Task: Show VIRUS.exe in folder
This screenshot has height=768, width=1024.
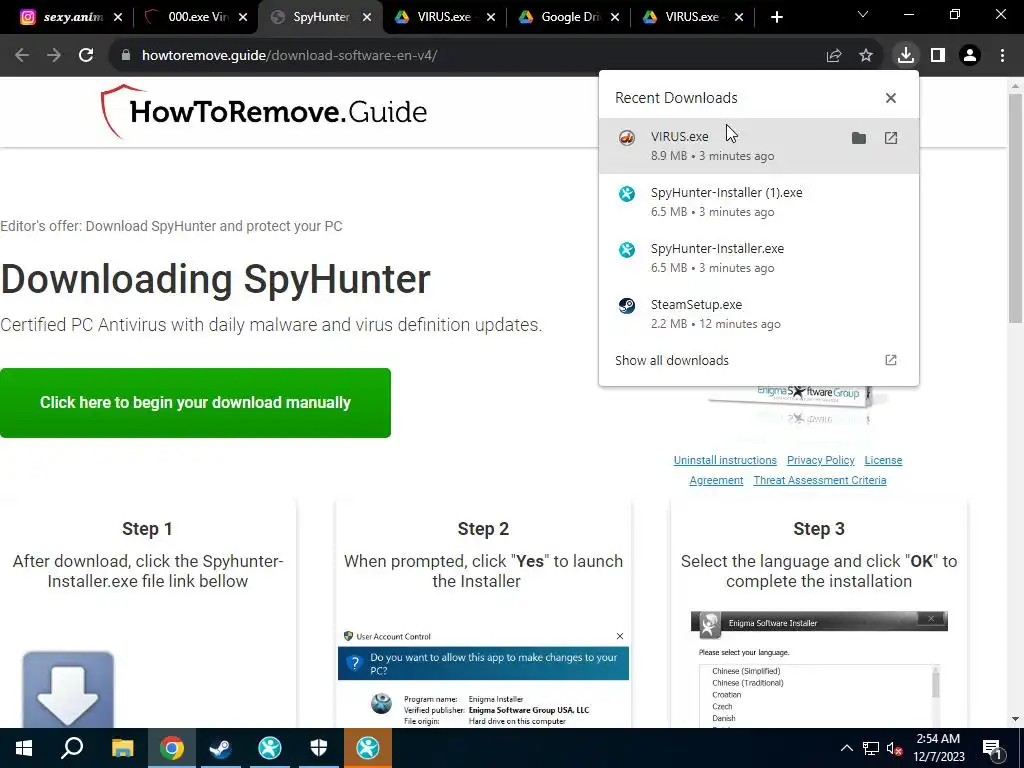Action: point(859,138)
